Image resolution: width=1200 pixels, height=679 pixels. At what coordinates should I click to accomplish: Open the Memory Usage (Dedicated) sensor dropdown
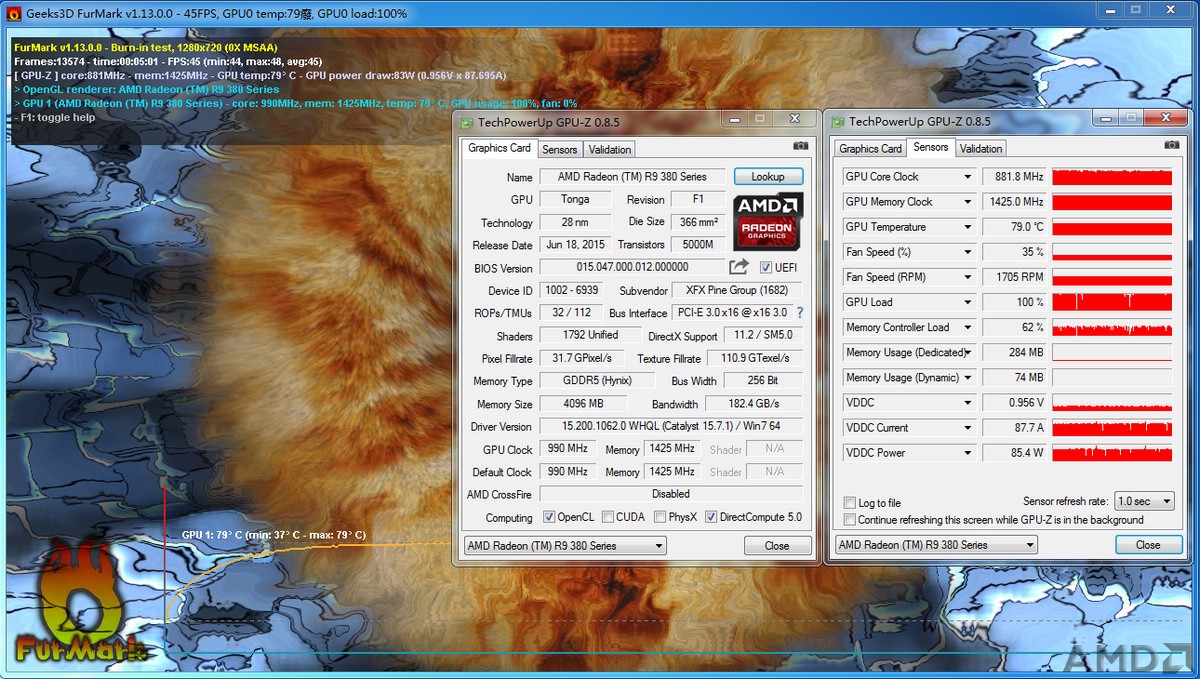pos(967,352)
